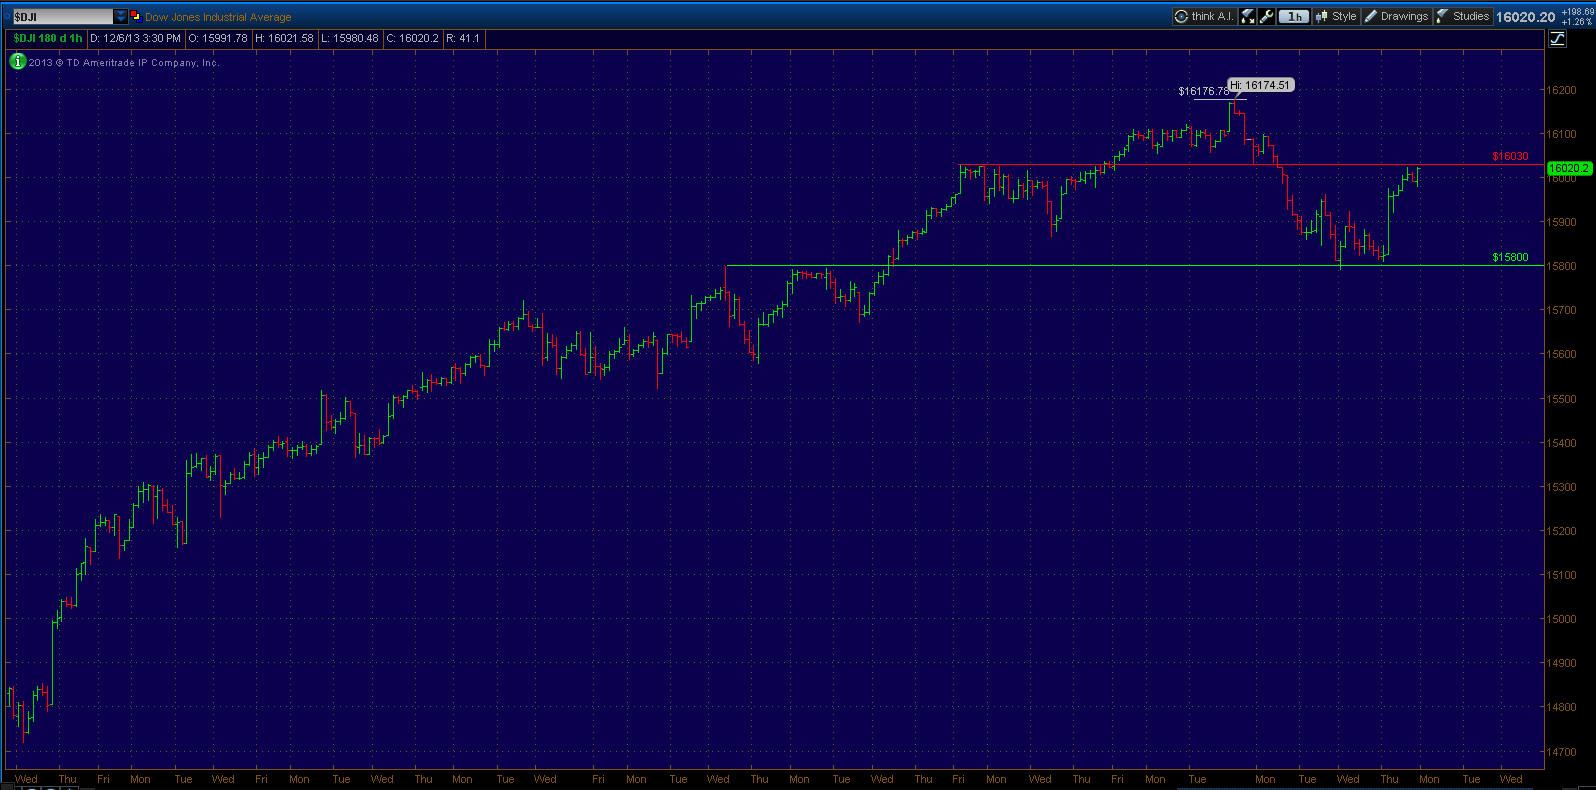Click the red $16030 price level label
The width and height of the screenshot is (1596, 790).
click(1510, 156)
